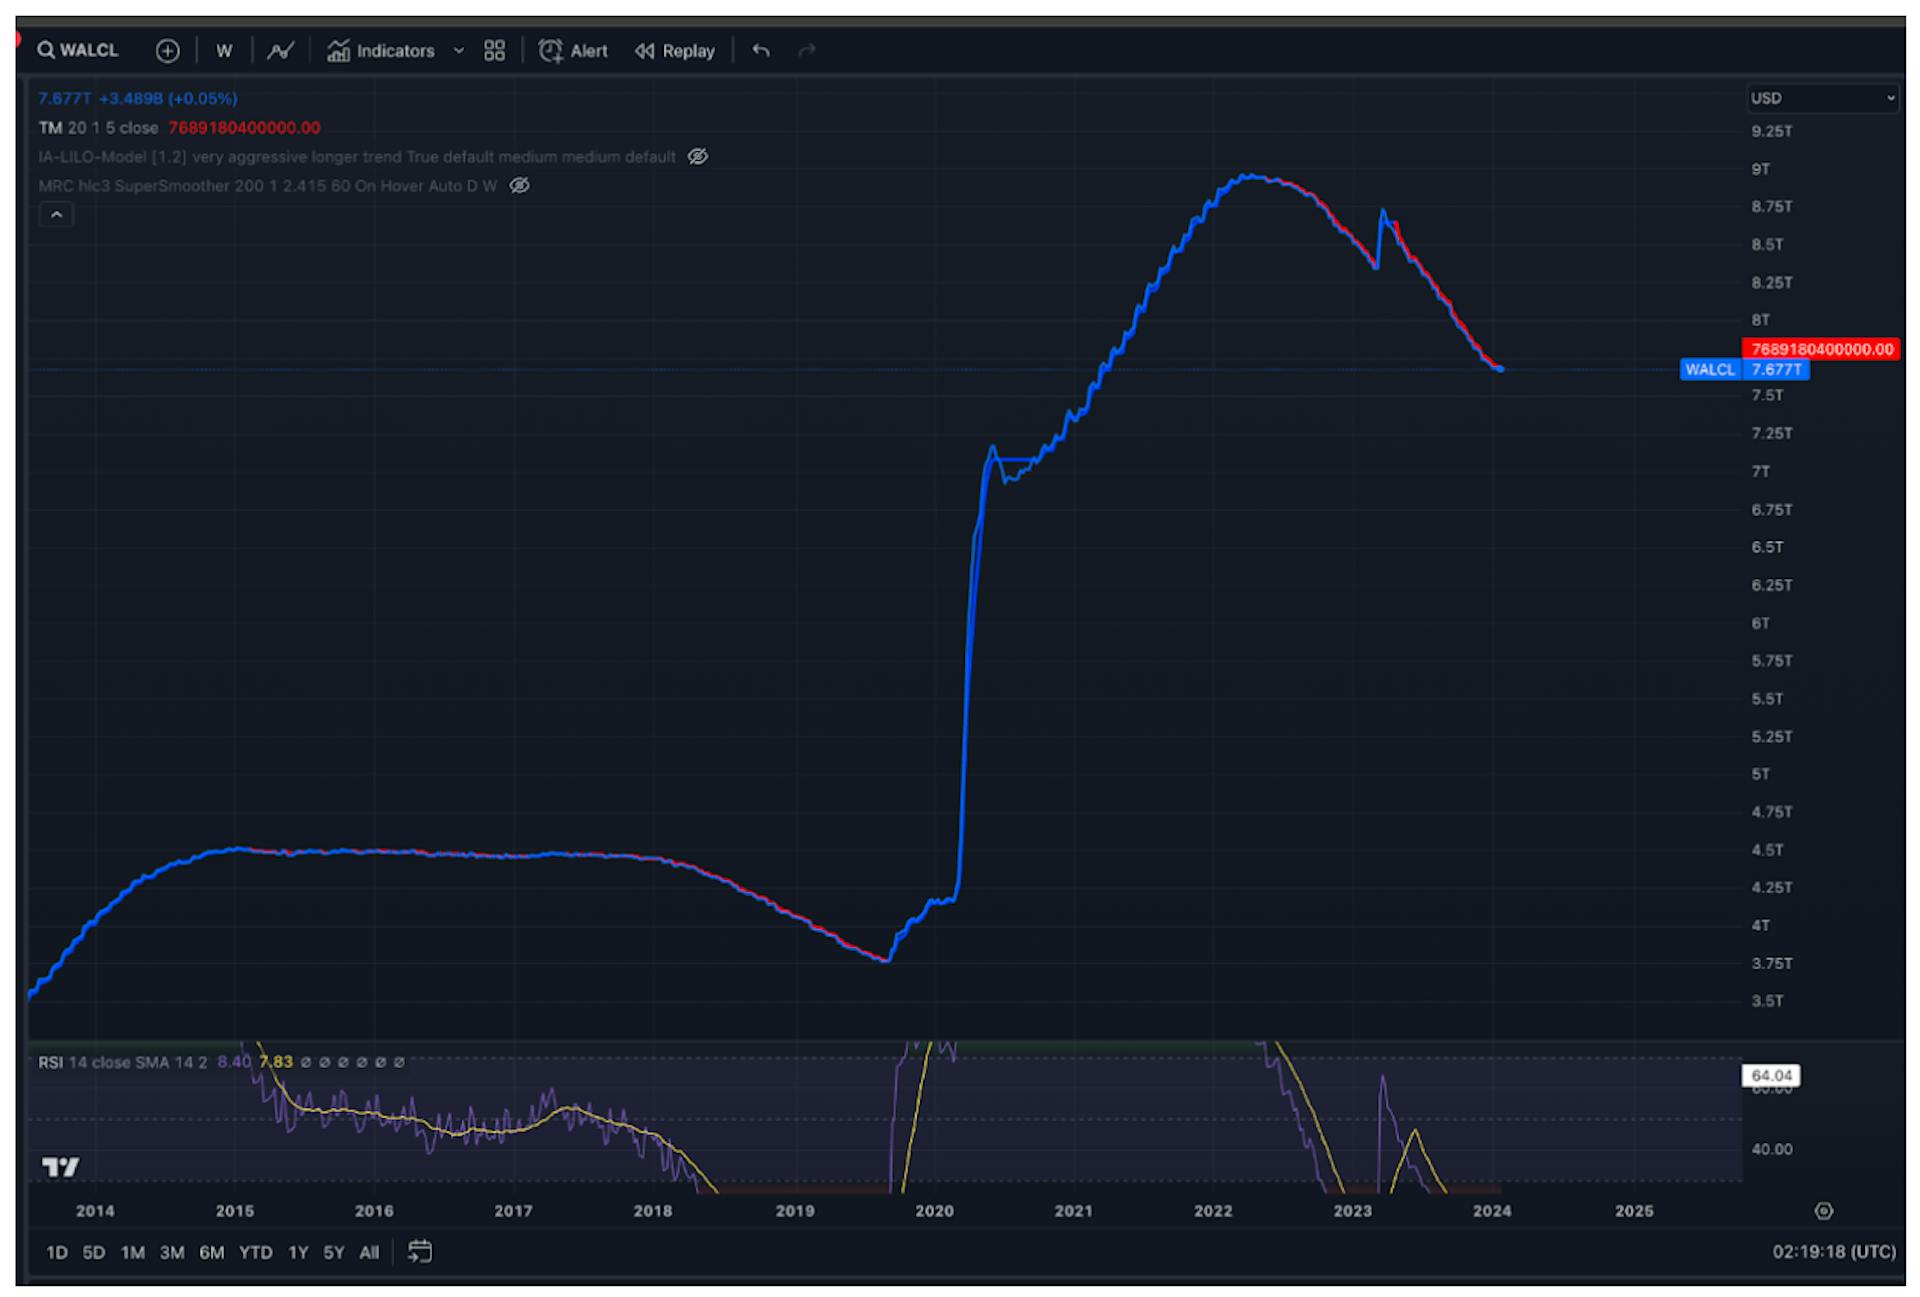Show the hidden IA-LILO-Model indicator

[x=698, y=156]
